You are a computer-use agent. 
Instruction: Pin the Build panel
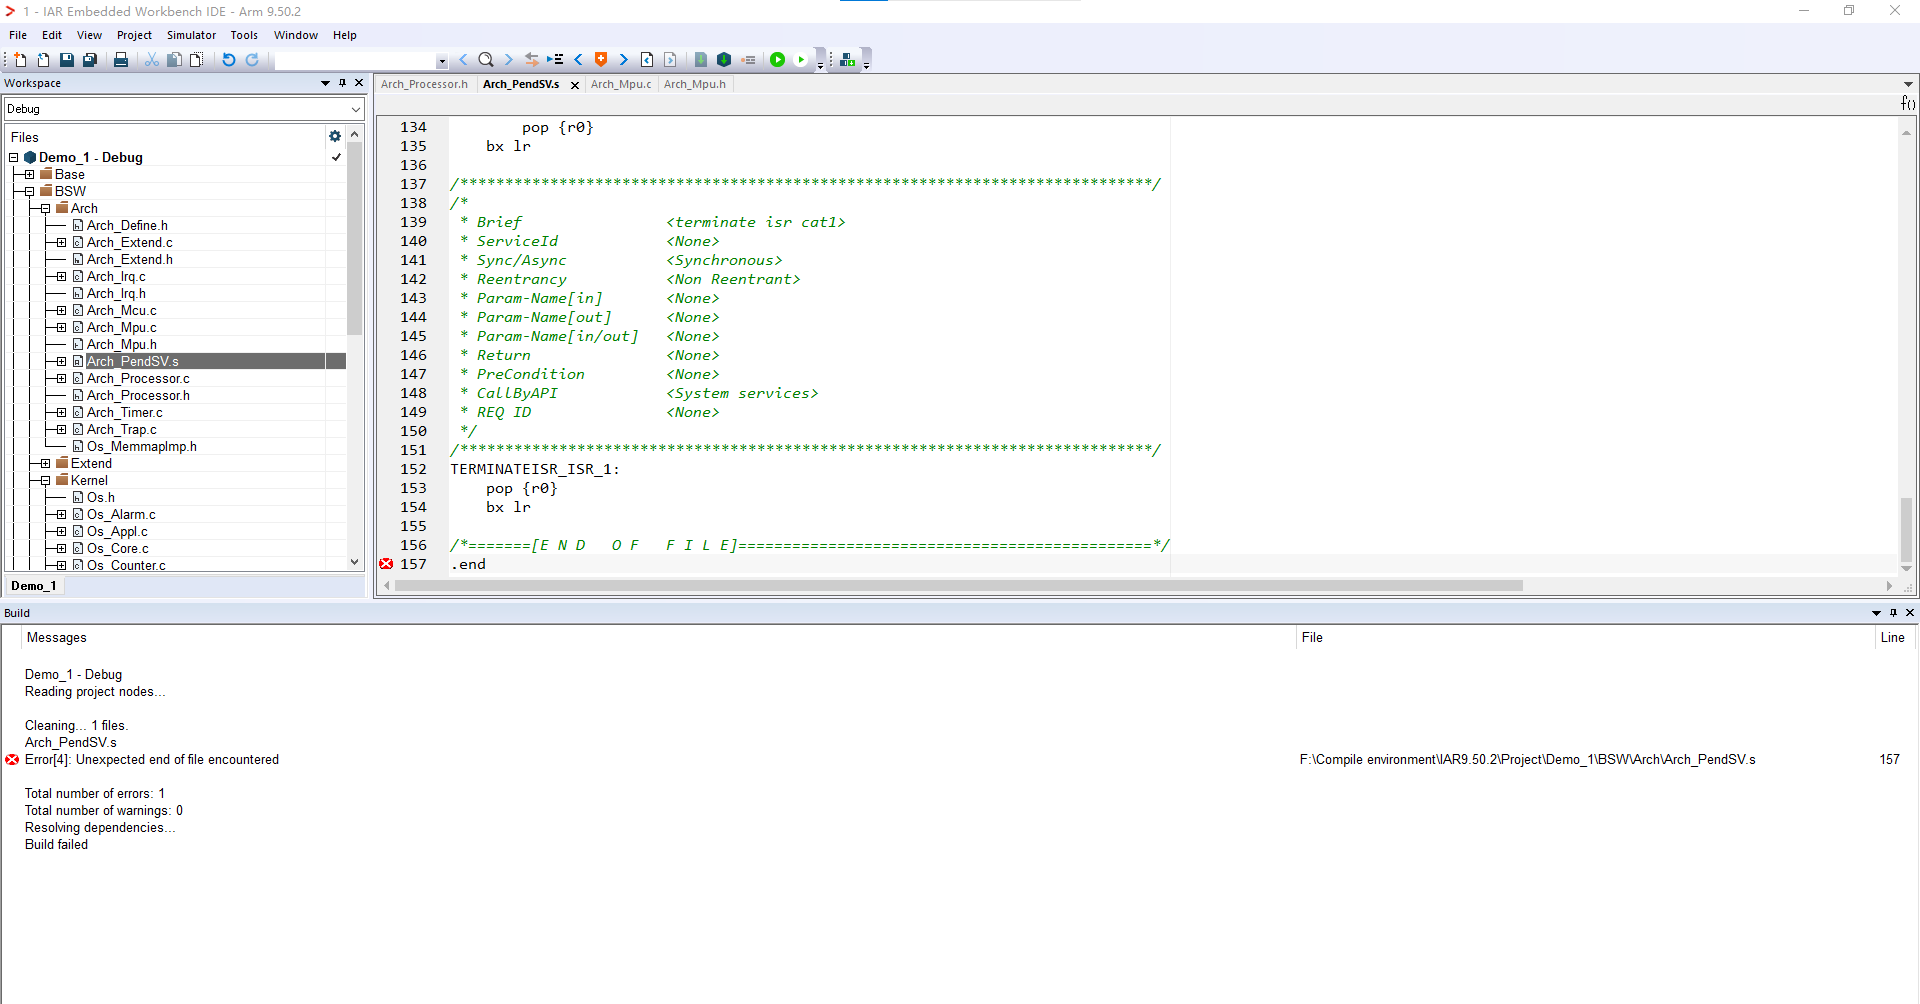[x=1893, y=613]
